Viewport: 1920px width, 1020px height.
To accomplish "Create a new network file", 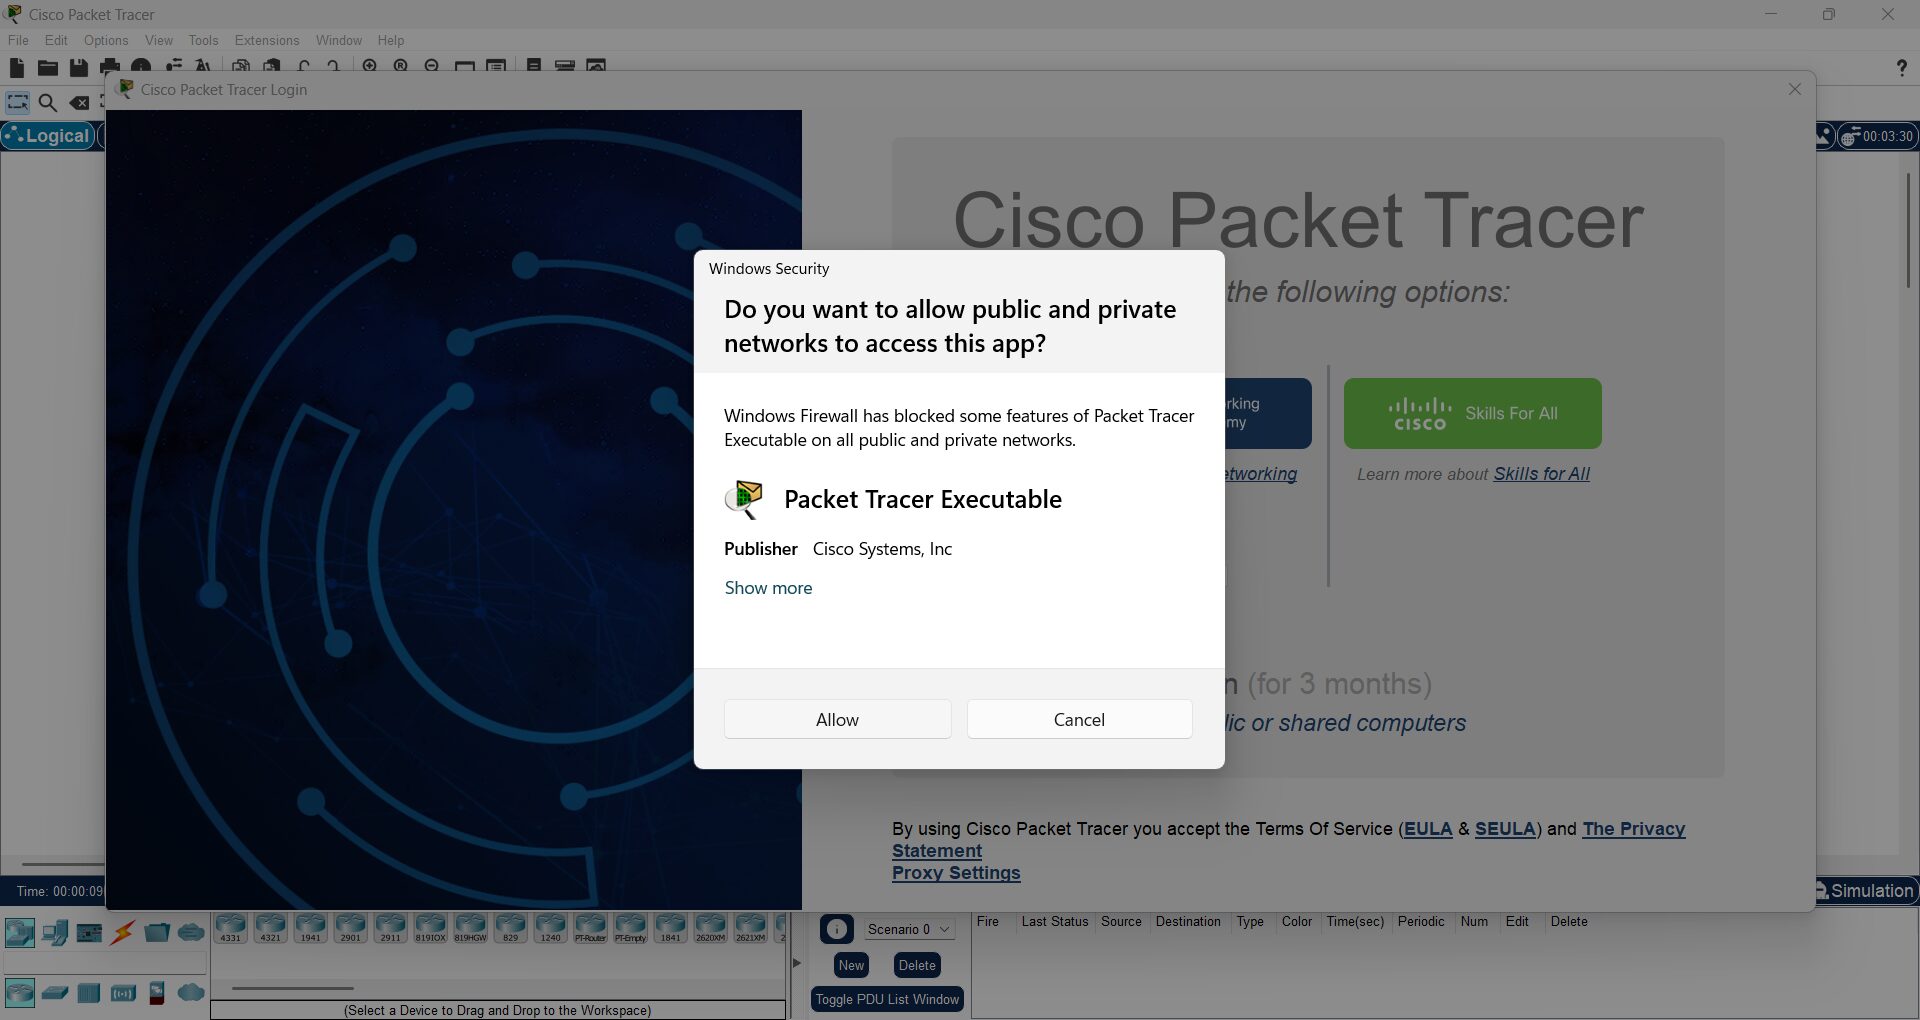I will click(x=16, y=67).
